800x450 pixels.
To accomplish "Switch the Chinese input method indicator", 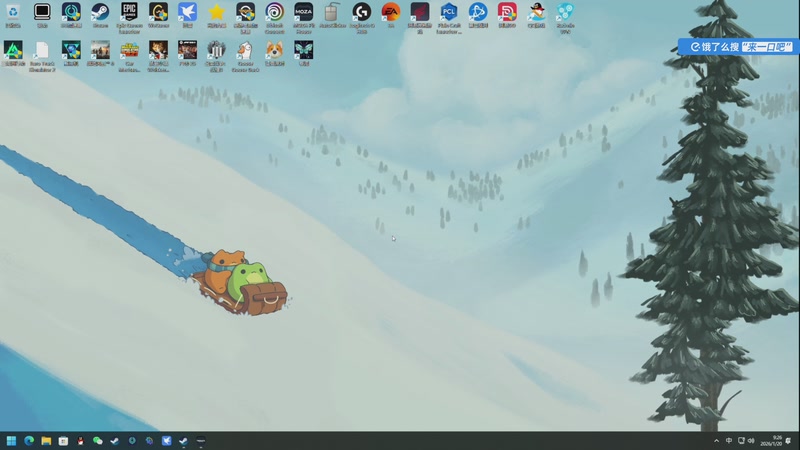I will [x=729, y=441].
